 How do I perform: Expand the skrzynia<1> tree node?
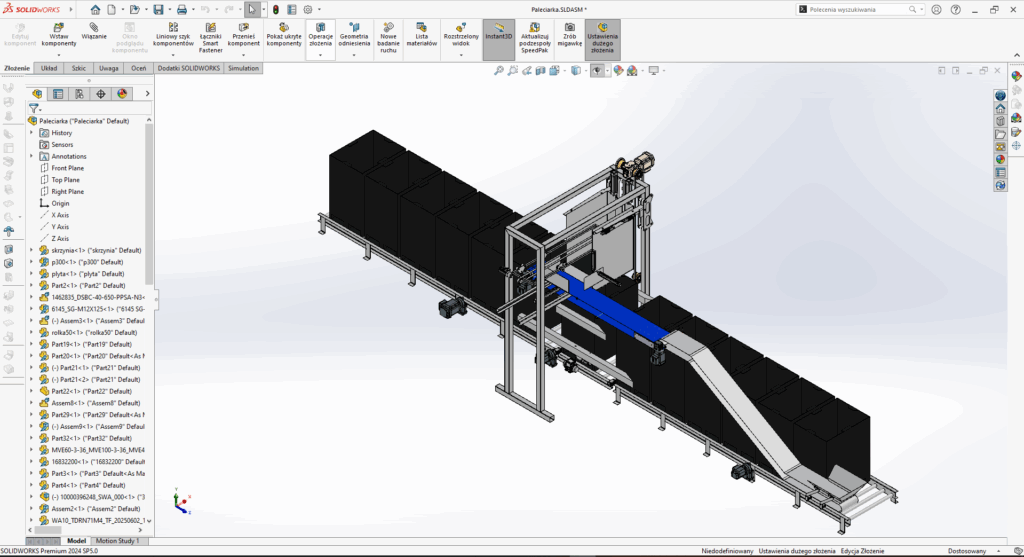(x=31, y=250)
